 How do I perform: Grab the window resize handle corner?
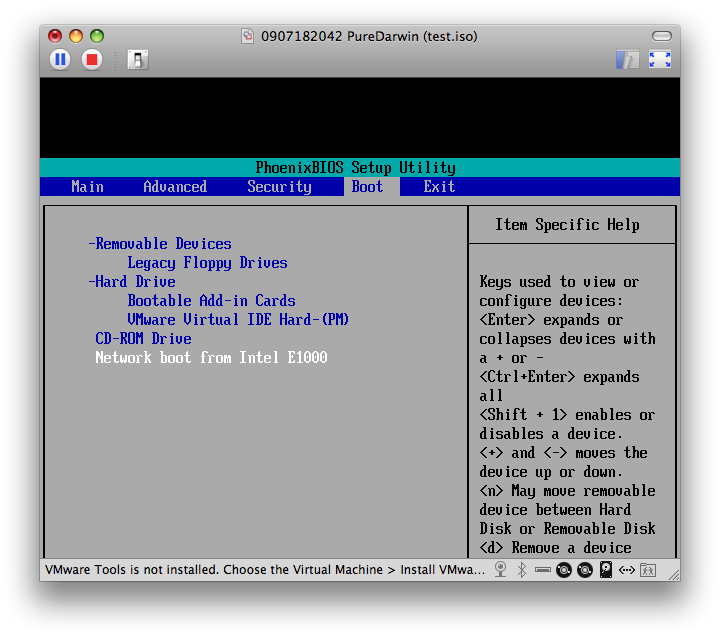(674, 574)
